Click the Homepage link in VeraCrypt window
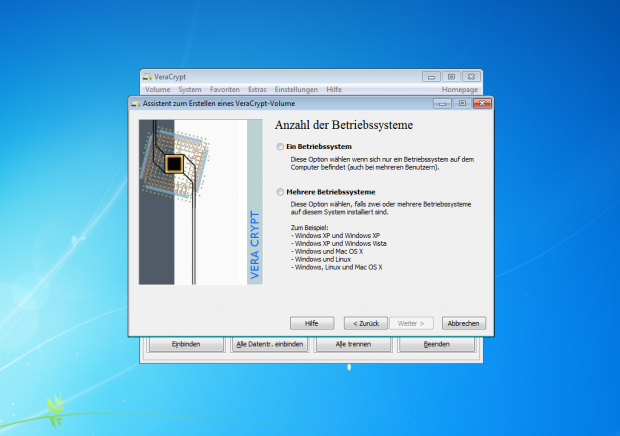620x436 pixels. [459, 90]
